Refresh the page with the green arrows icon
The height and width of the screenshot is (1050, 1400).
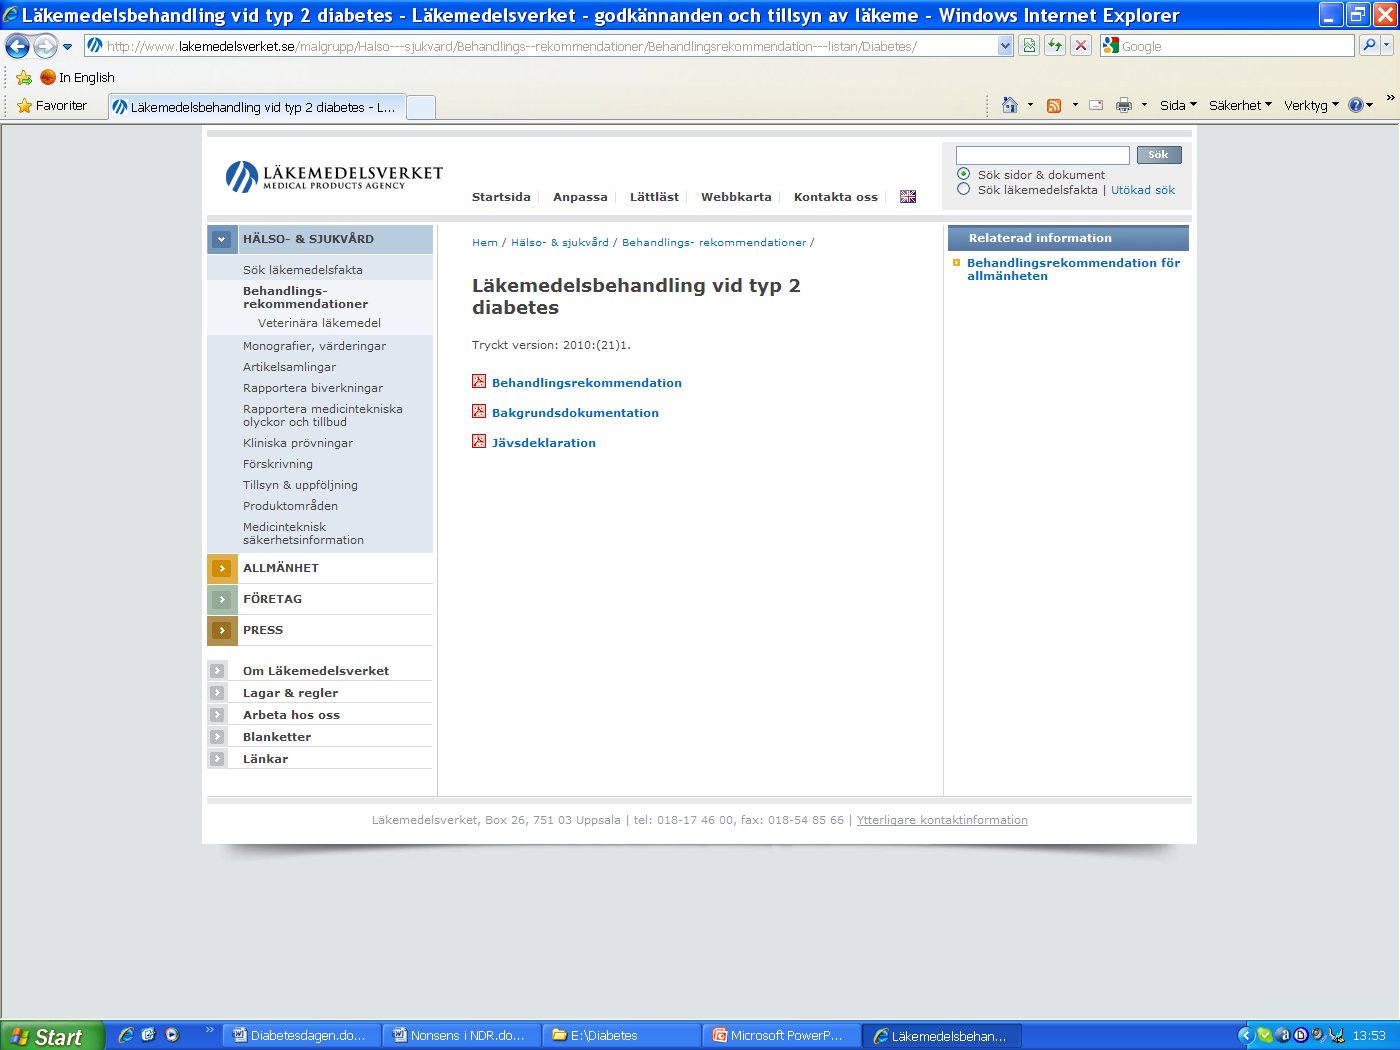1055,46
